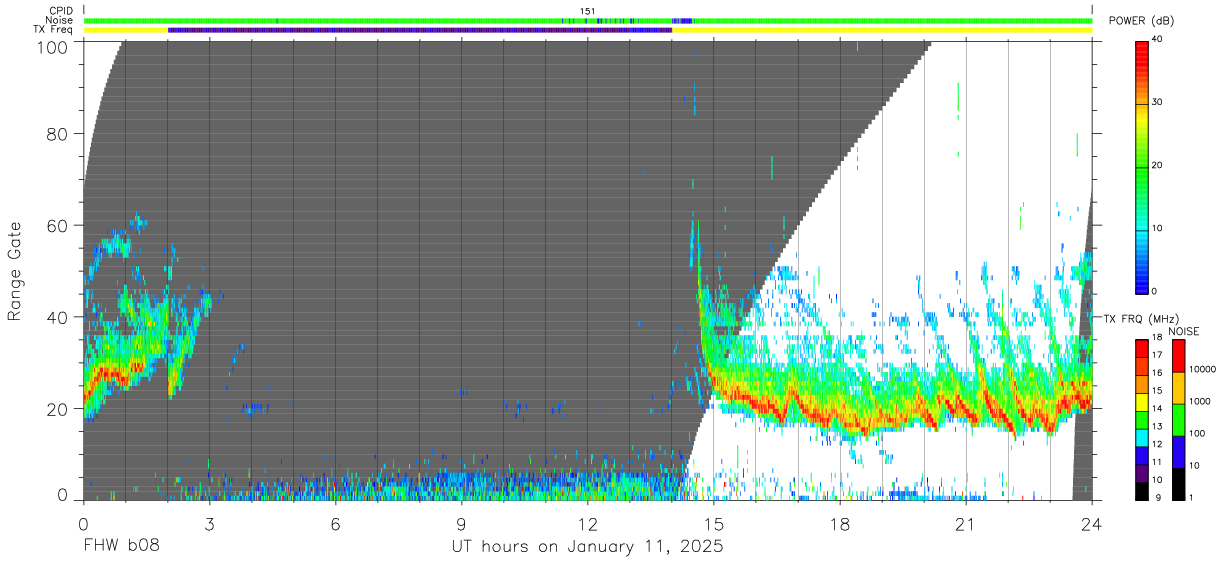This screenshot has height=567, width=1228.
Task: Click the 11 tick on the TX FRQ scale
Action: (x=1160, y=462)
